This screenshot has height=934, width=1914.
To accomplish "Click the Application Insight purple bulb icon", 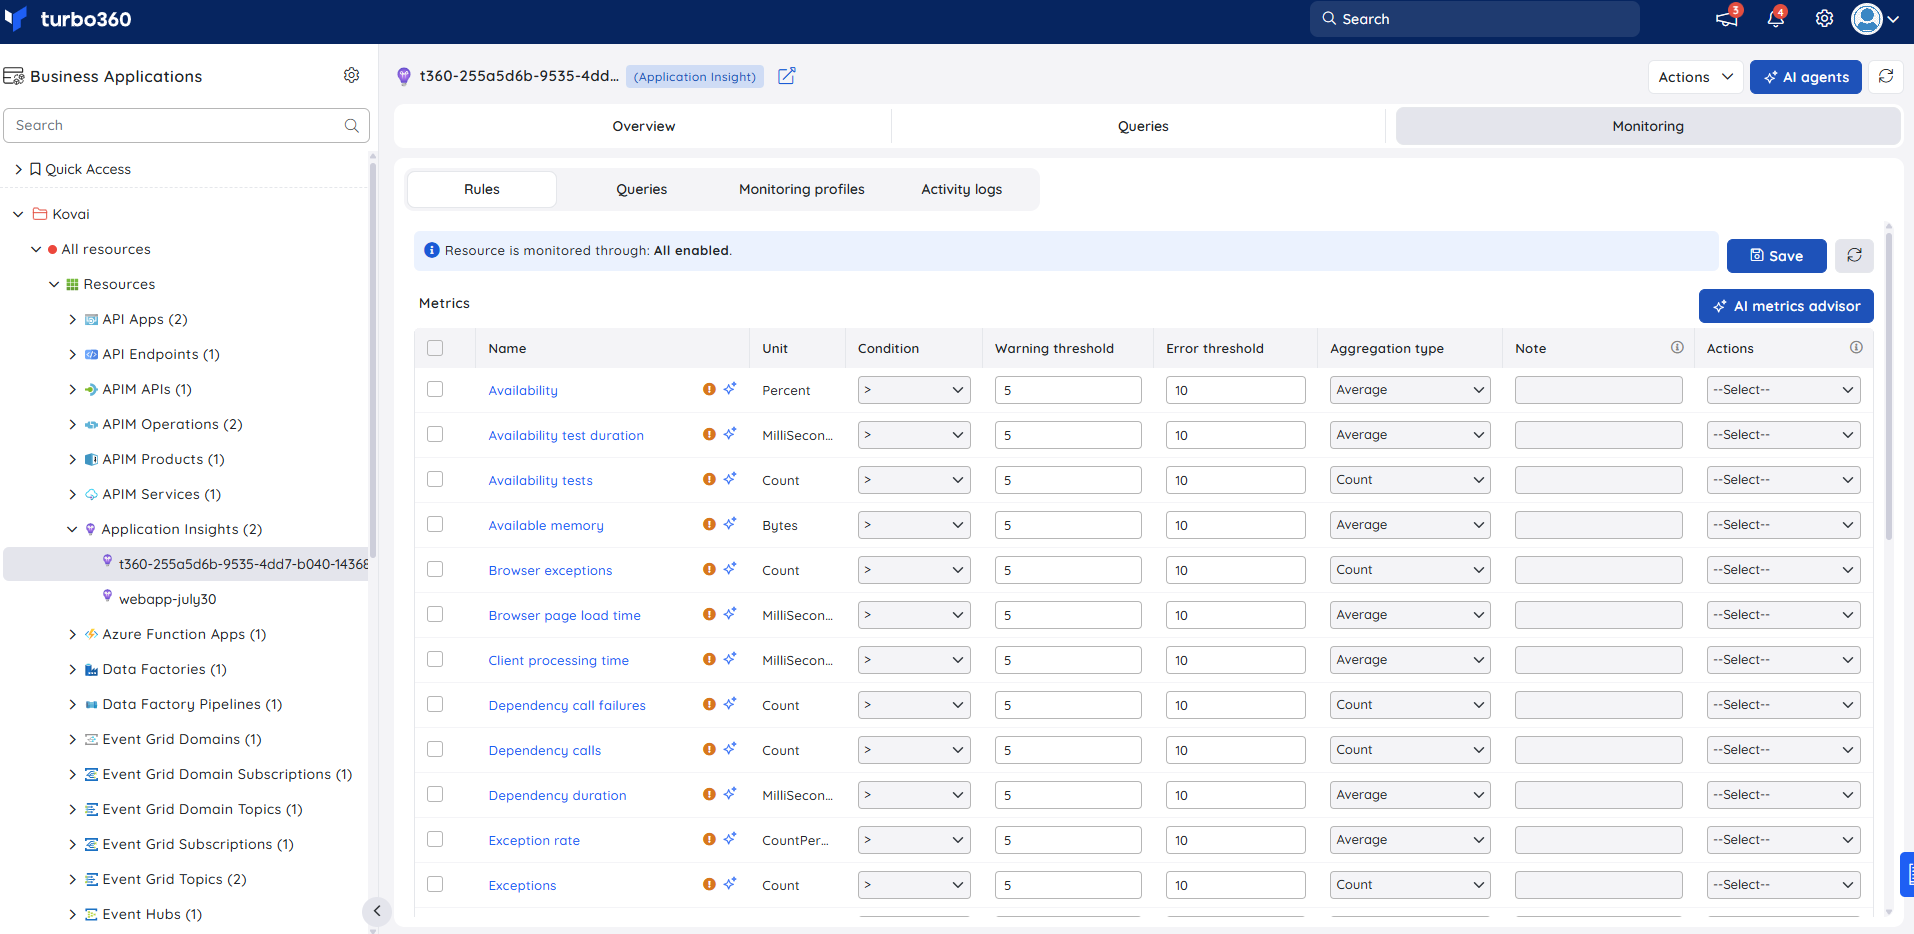I will [404, 76].
